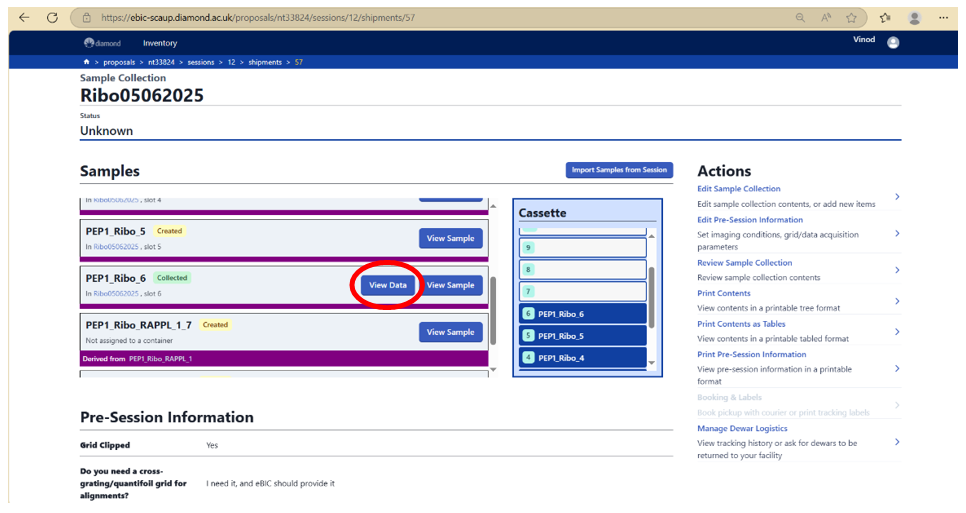Open the browser favorites list icon
This screenshot has width=966, height=513.
pos(885,18)
